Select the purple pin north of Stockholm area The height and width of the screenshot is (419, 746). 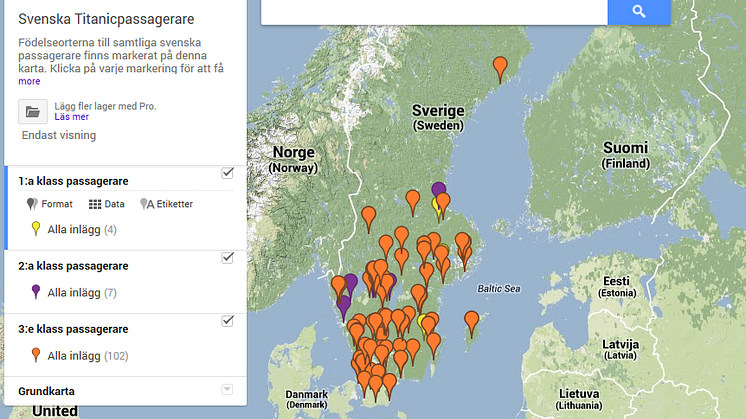point(438,189)
